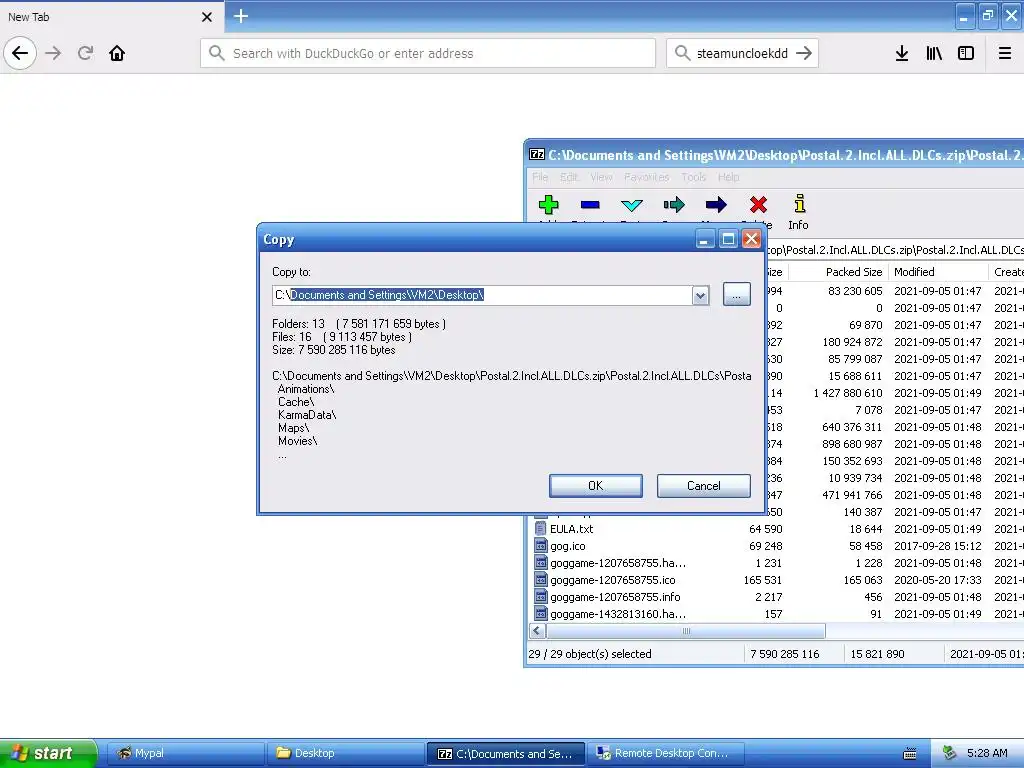Click the '29 / 29 object(s) selected' status text
This screenshot has width=1024, height=768.
point(590,654)
